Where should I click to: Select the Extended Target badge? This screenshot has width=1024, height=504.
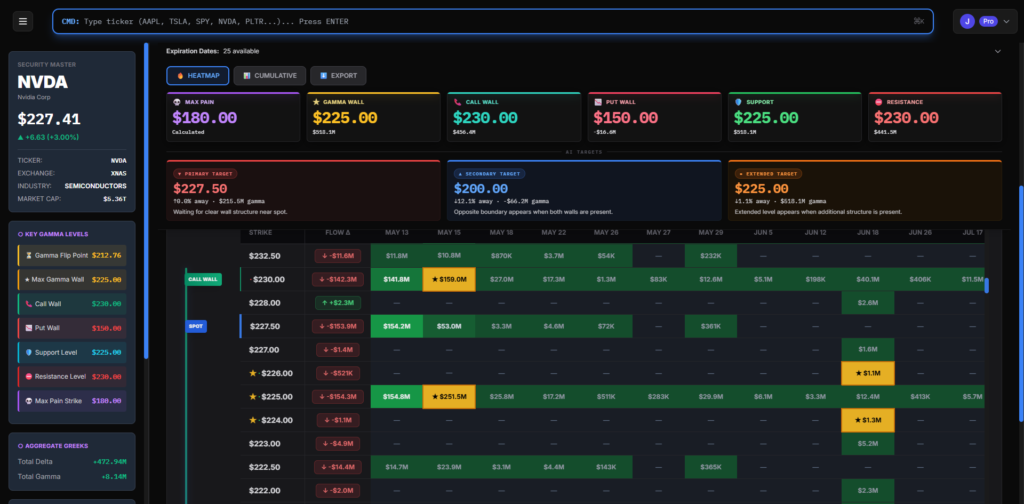coord(768,174)
